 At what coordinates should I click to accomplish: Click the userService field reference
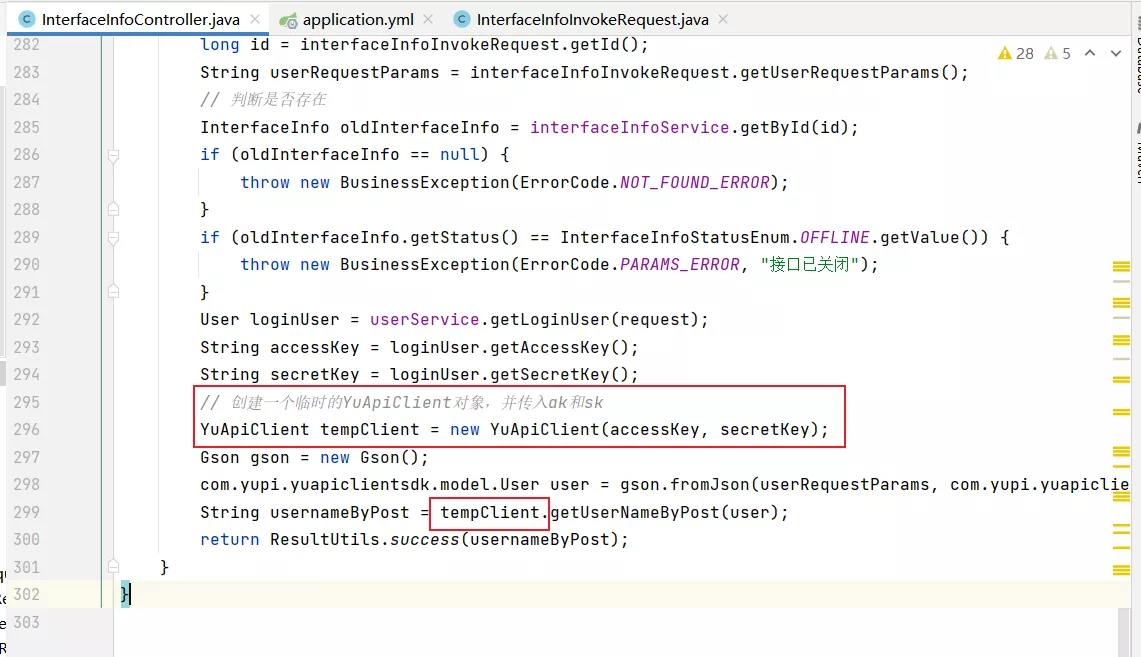[424, 319]
